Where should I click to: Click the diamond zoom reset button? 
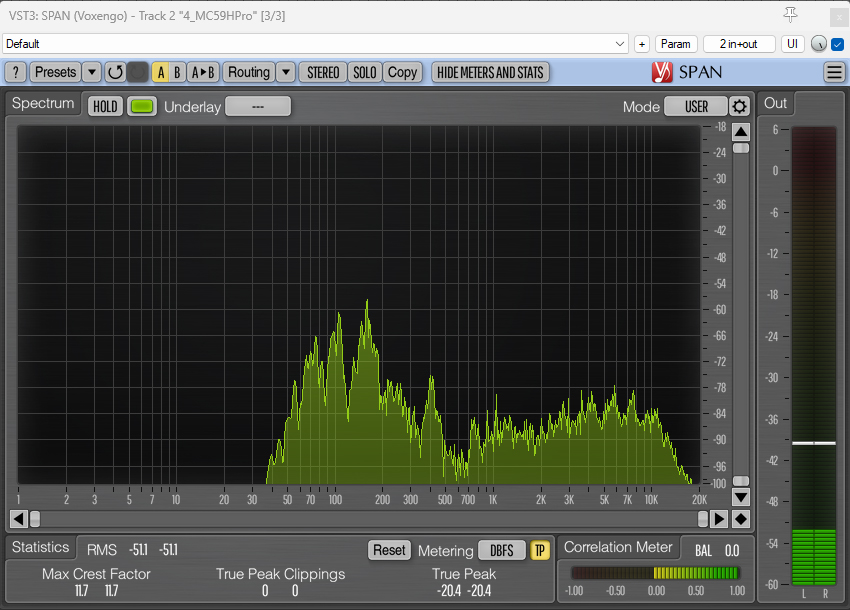pyautogui.click(x=740, y=518)
